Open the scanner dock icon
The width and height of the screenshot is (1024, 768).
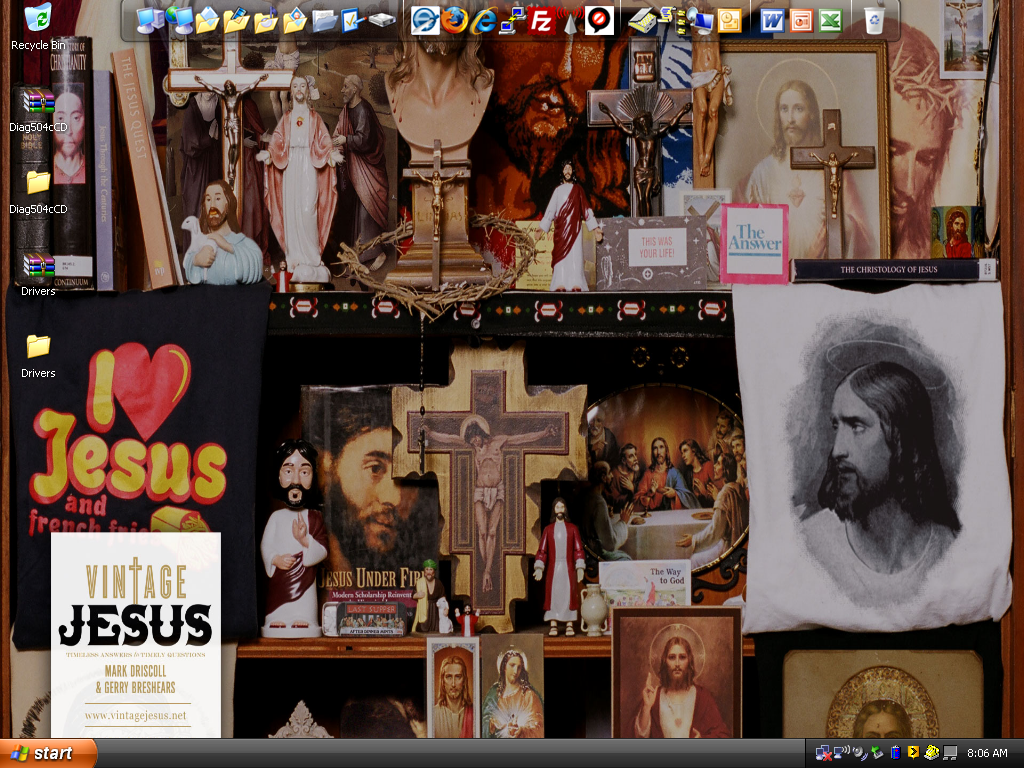[x=642, y=20]
